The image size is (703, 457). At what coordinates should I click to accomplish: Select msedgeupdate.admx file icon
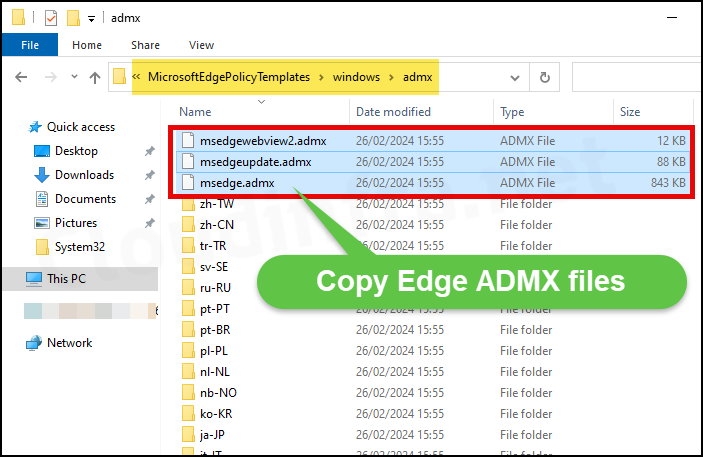pyautogui.click(x=188, y=161)
